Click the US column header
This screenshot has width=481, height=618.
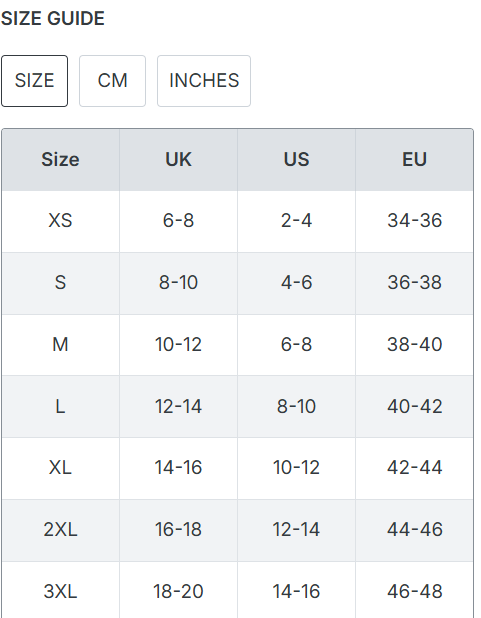pos(296,160)
